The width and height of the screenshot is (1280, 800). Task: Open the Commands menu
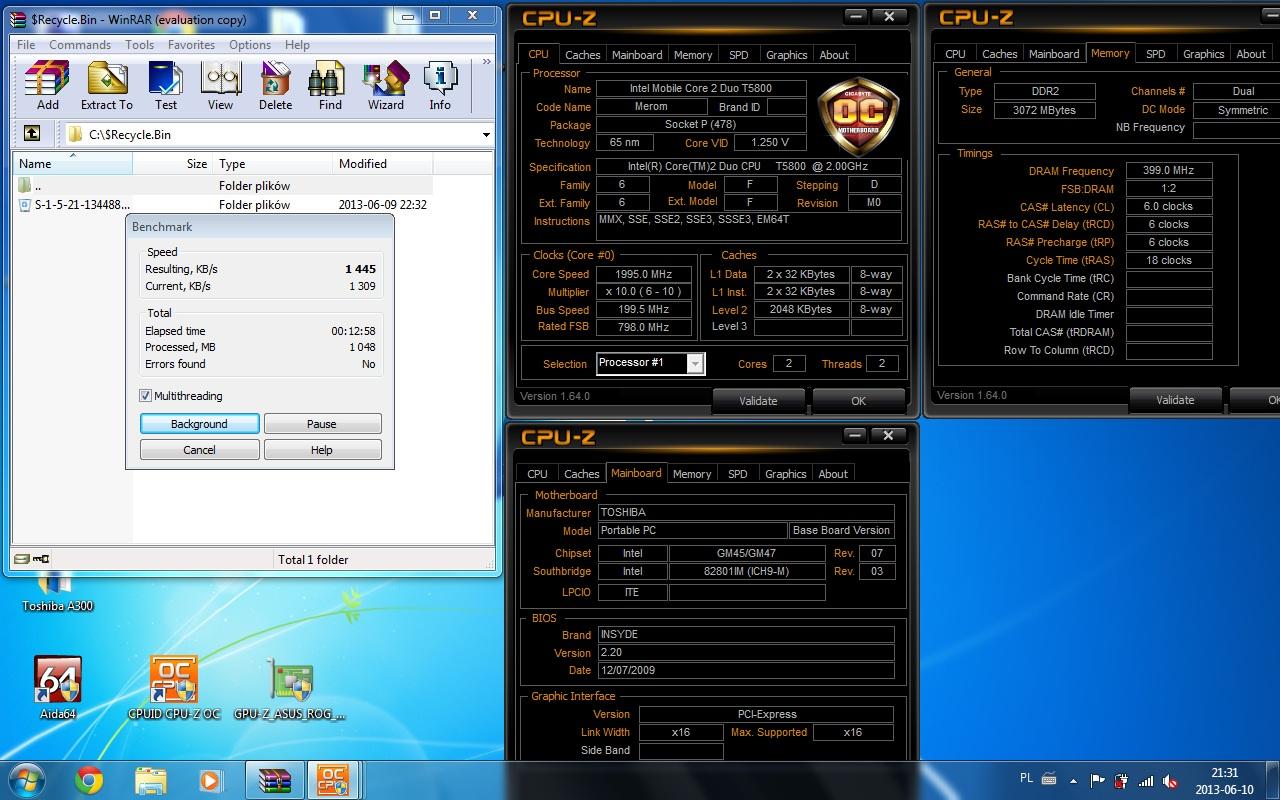pos(80,45)
